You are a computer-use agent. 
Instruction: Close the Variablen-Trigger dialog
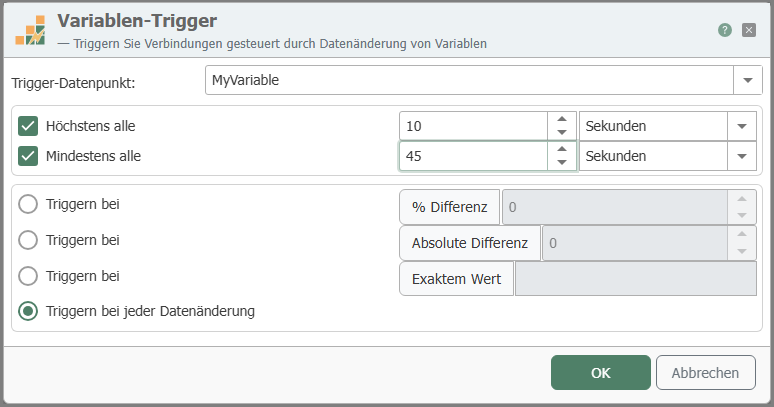[x=749, y=30]
